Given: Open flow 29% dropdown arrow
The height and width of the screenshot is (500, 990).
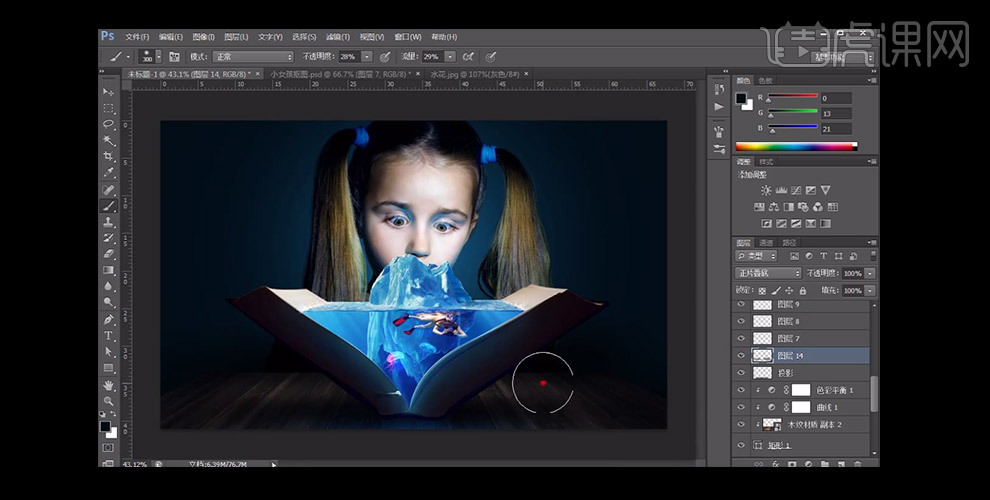Looking at the screenshot, I should [450, 57].
